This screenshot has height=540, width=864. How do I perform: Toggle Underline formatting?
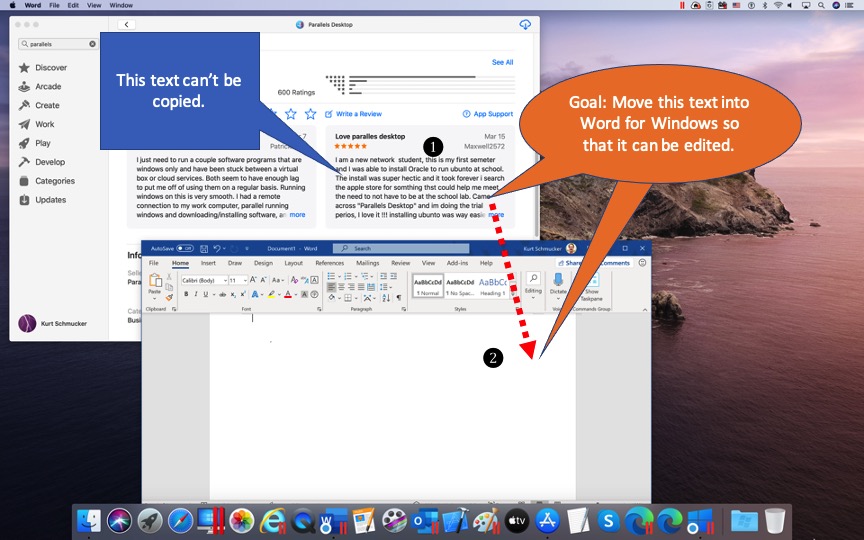206,294
